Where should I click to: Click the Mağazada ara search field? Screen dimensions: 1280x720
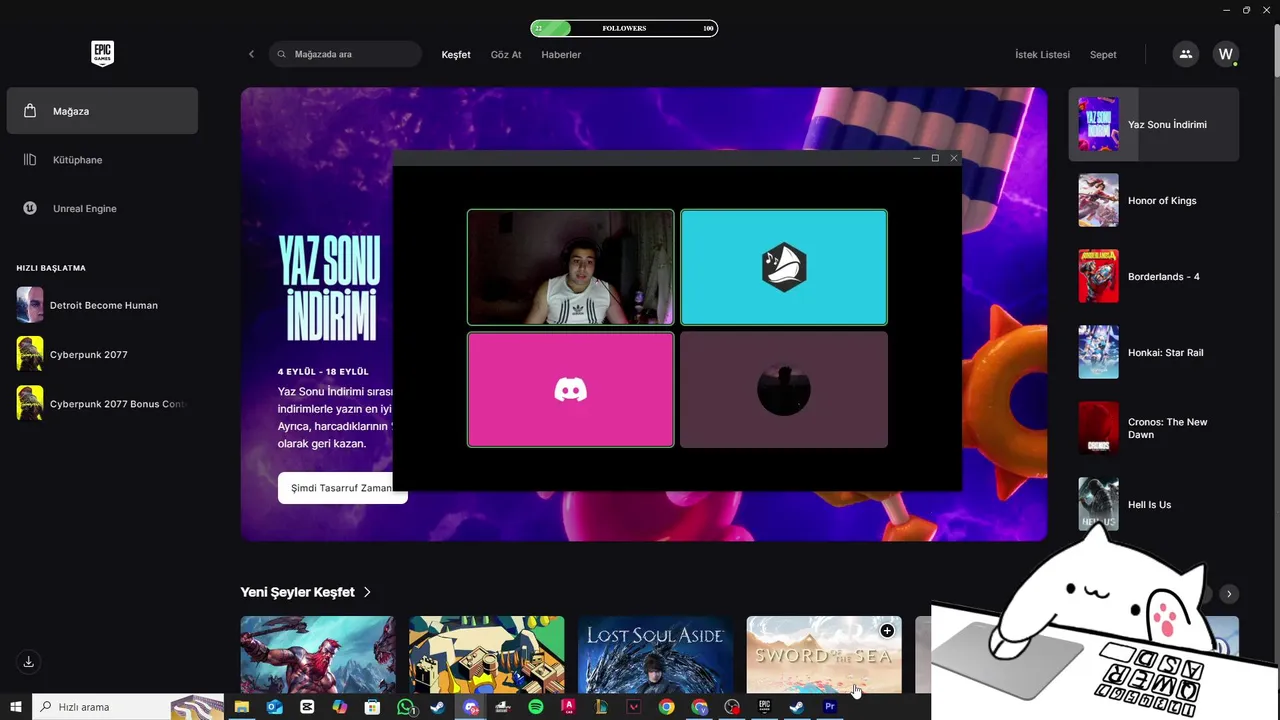345,54
